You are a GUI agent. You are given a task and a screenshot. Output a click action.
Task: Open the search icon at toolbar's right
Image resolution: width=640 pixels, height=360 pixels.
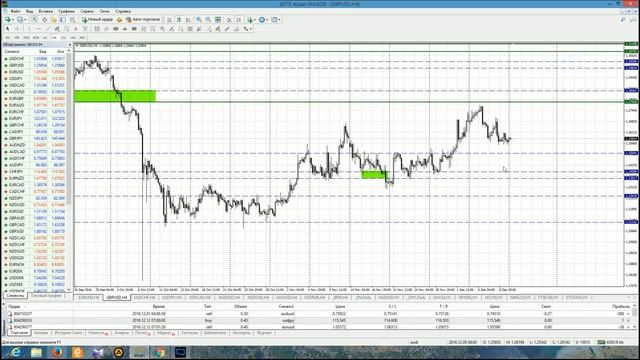pyautogui.click(x=623, y=20)
